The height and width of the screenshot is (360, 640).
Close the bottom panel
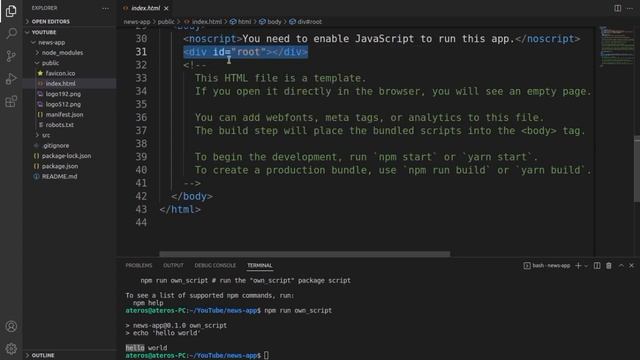[x=631, y=266]
